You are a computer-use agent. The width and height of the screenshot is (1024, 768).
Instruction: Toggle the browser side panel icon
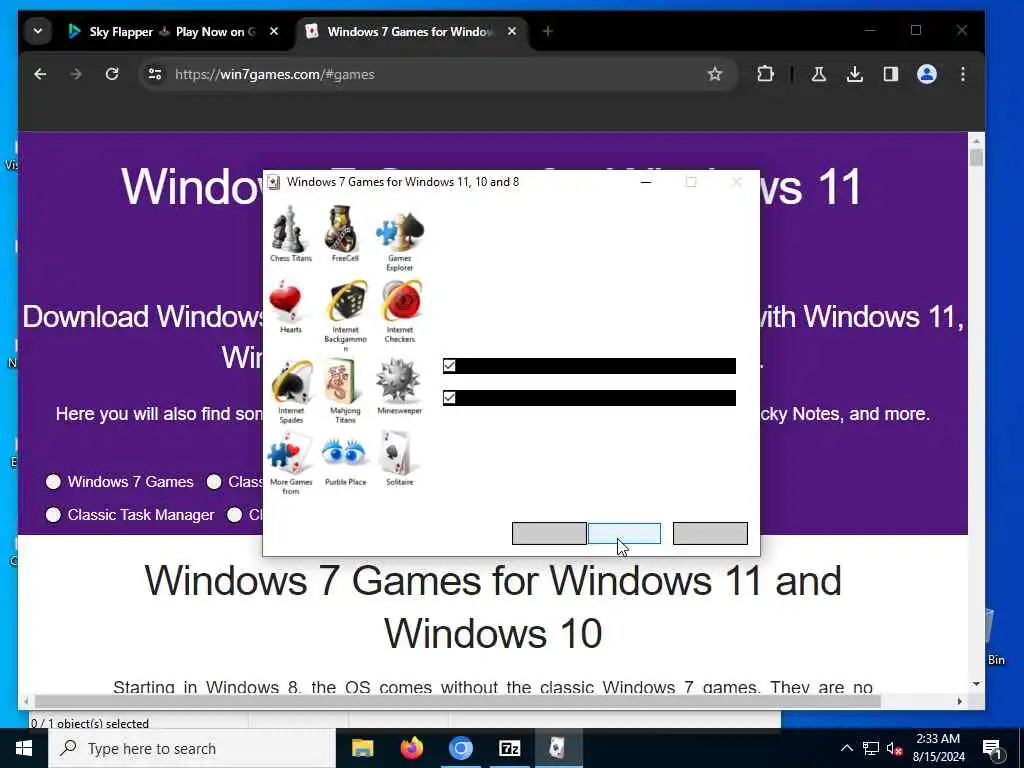[x=891, y=74]
